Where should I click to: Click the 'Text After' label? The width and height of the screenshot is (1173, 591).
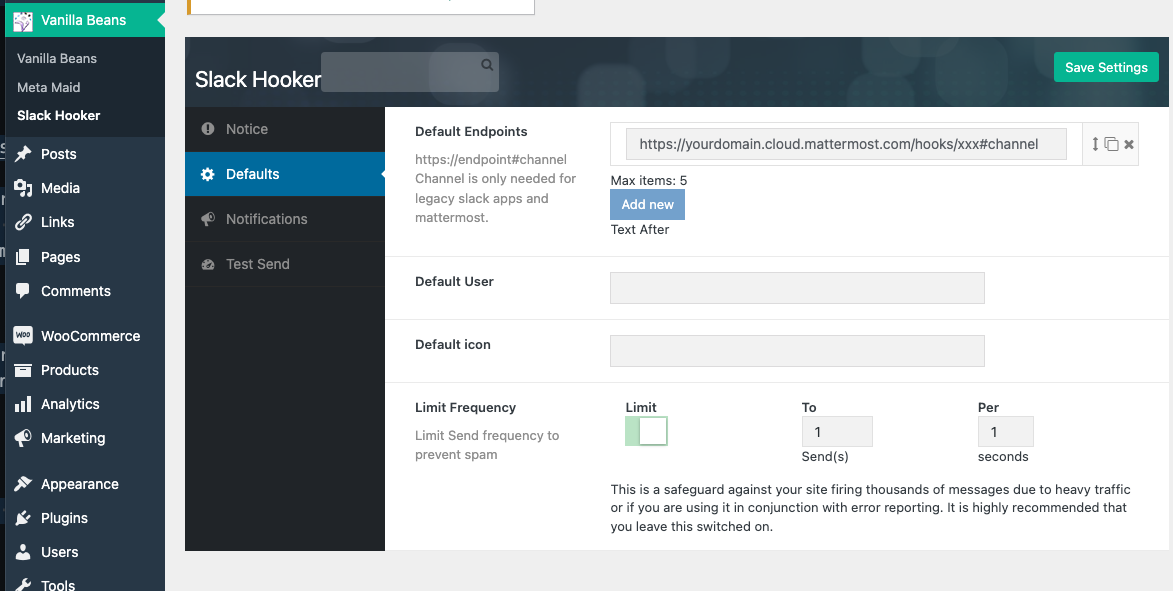click(x=640, y=230)
